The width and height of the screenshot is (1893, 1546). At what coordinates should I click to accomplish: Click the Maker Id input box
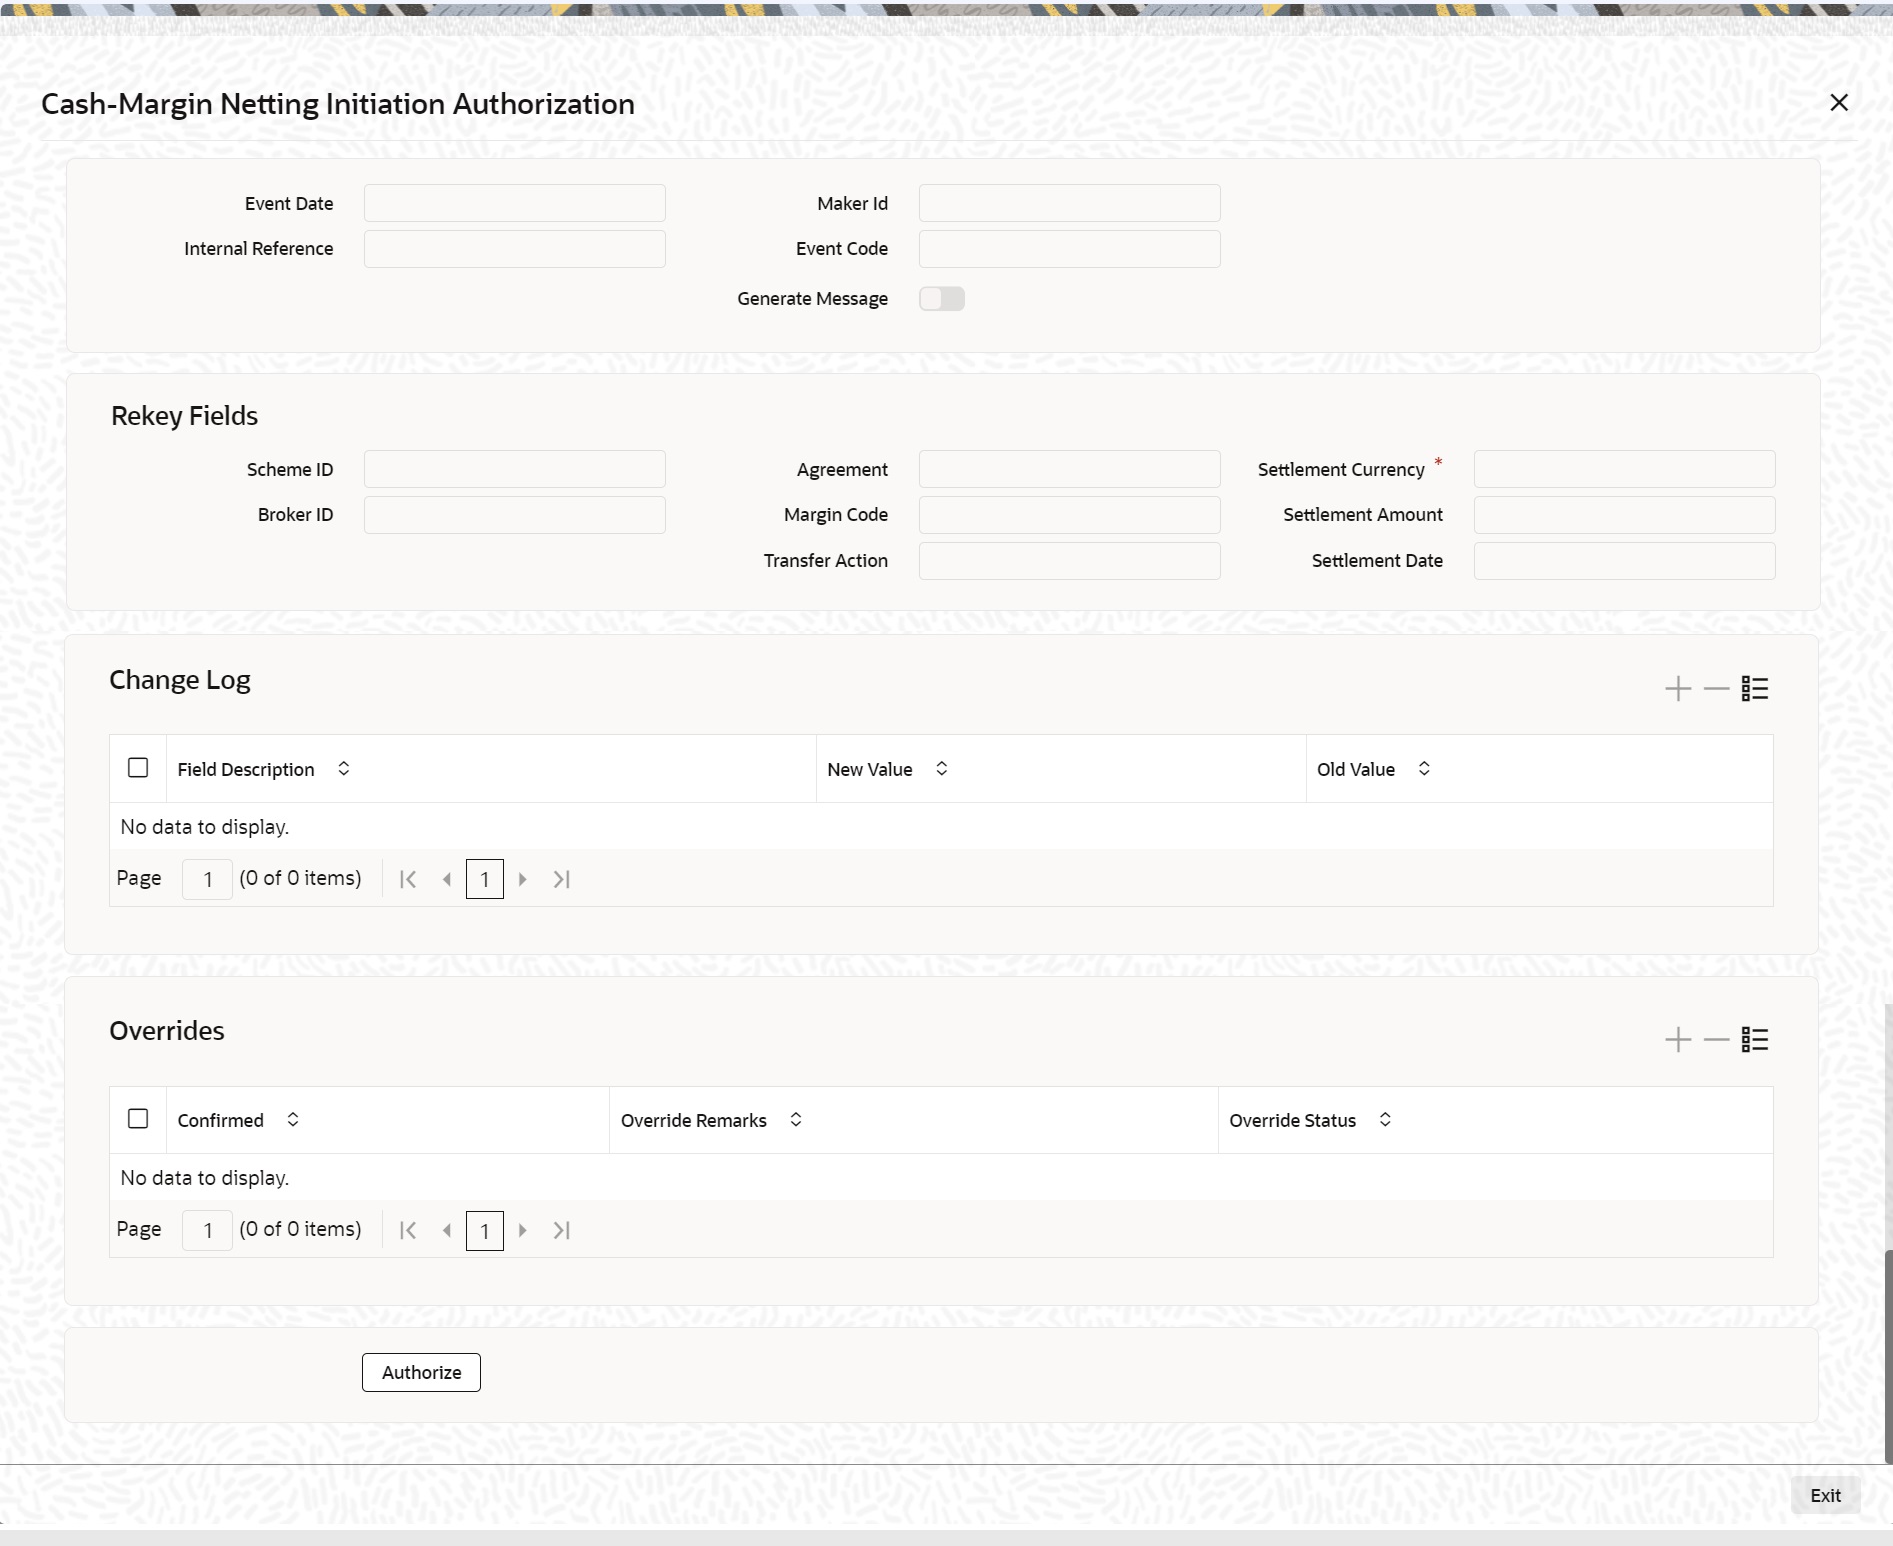coord(1070,203)
